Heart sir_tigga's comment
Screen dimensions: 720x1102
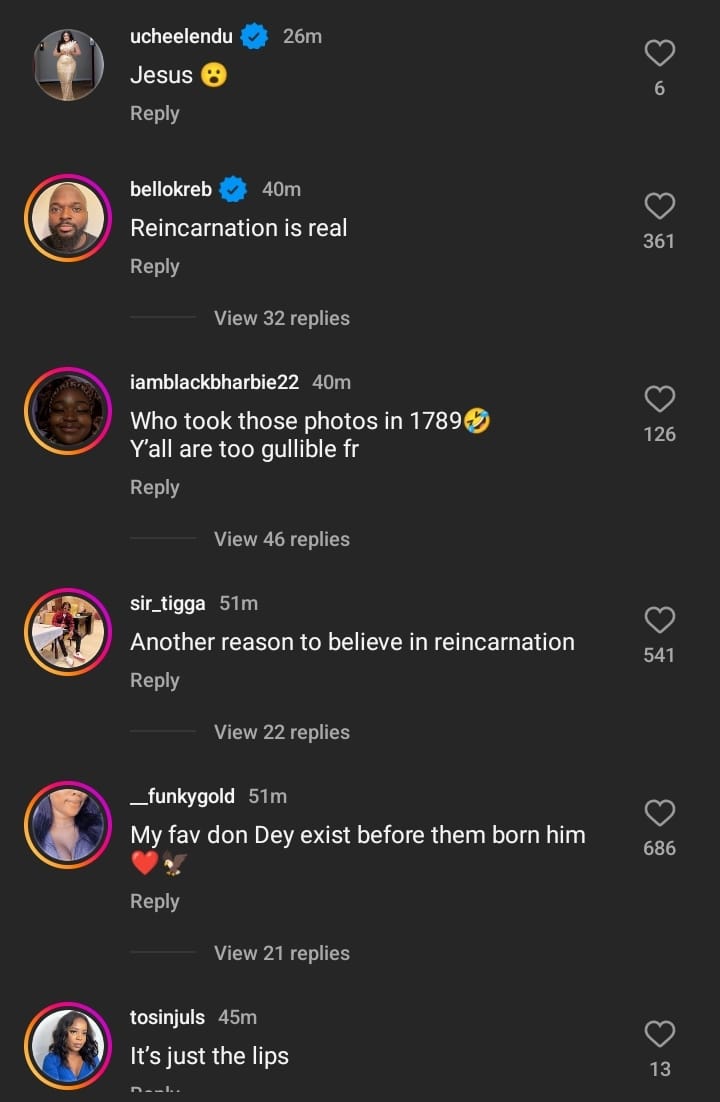tap(659, 620)
